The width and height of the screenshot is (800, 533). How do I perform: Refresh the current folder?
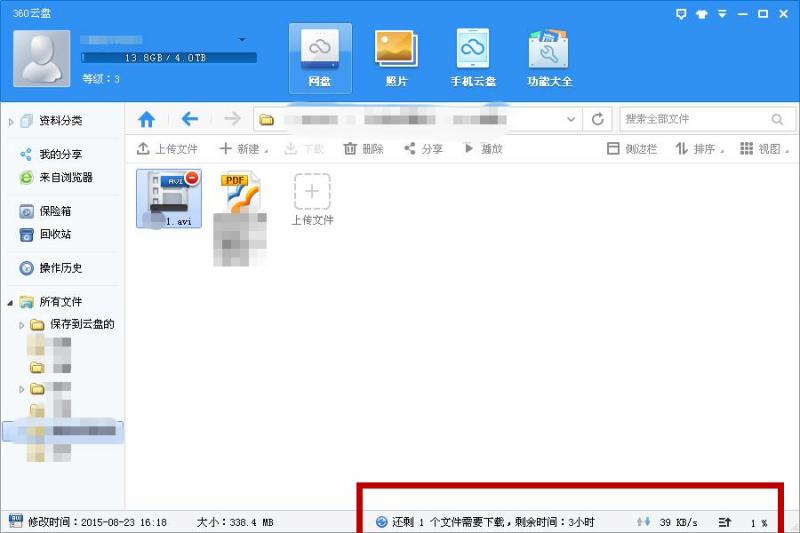(597, 119)
